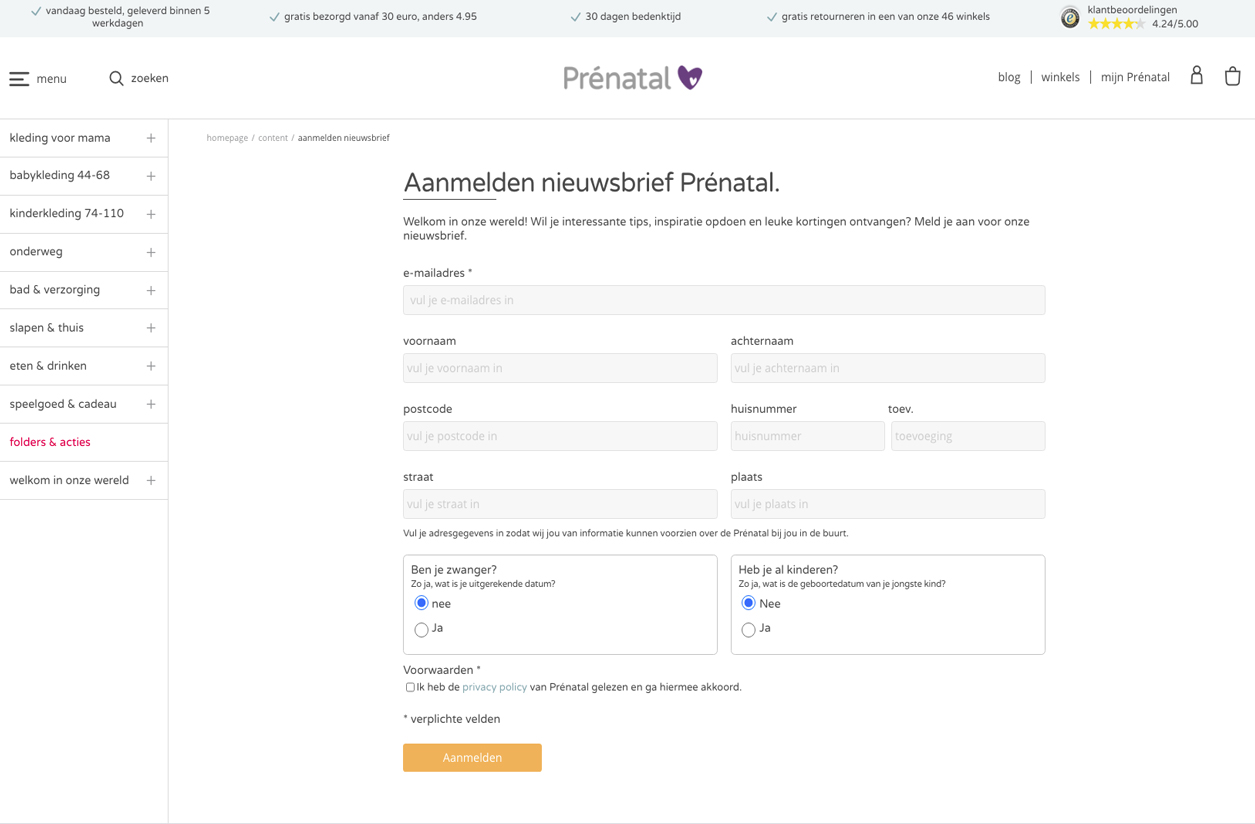Open the user account icon
1255x824 pixels.
pos(1196,76)
